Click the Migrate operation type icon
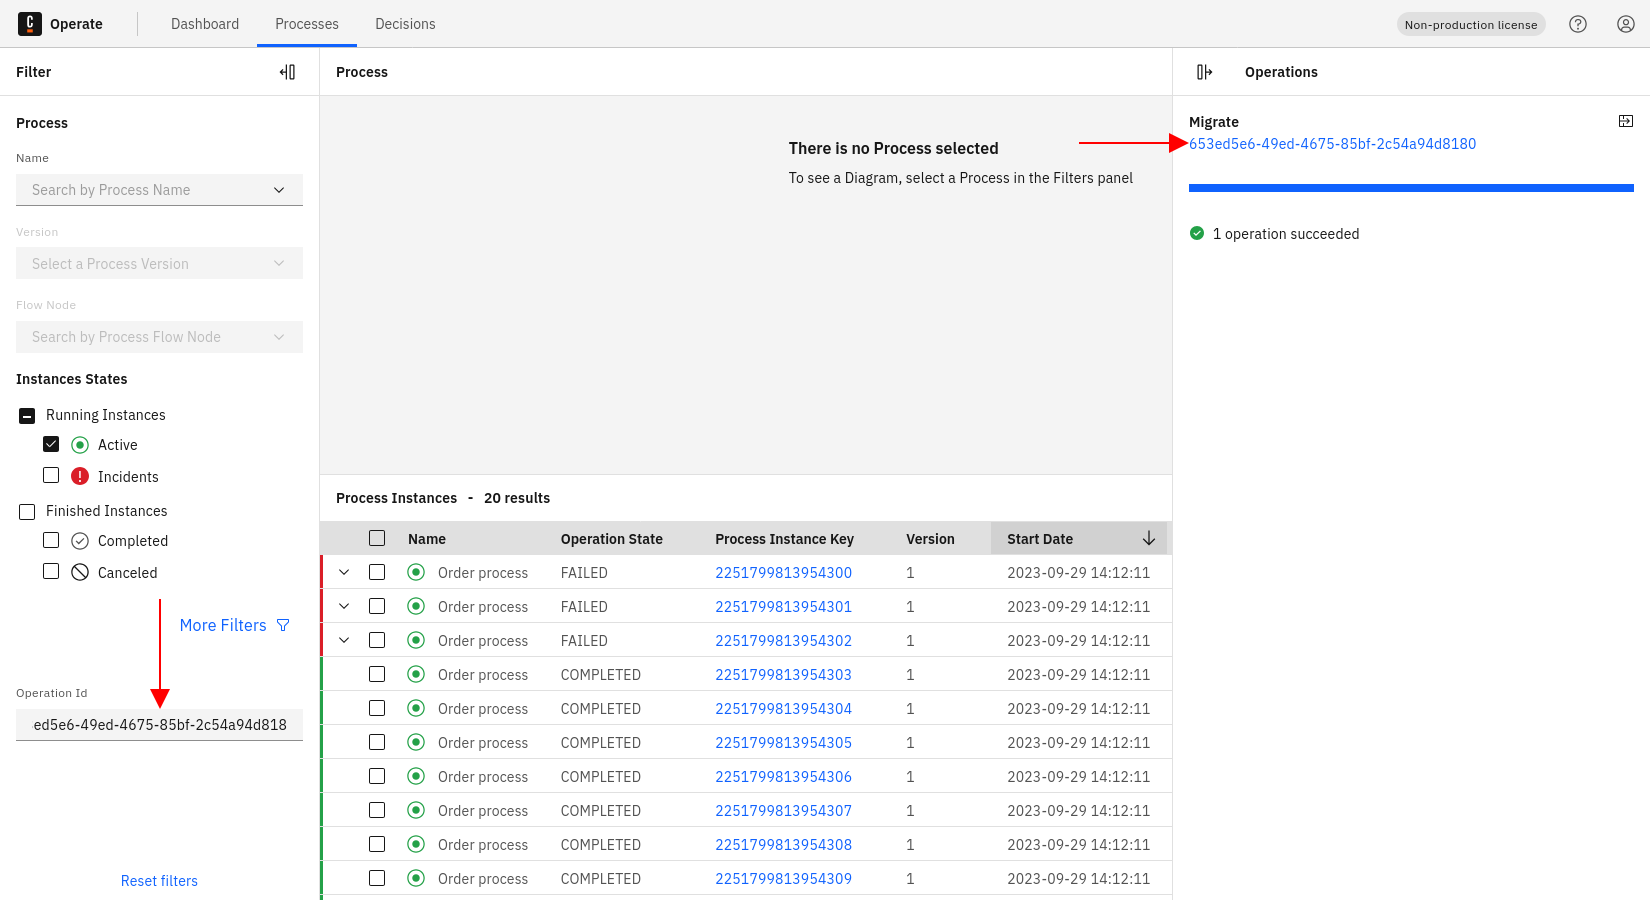 coord(1626,121)
